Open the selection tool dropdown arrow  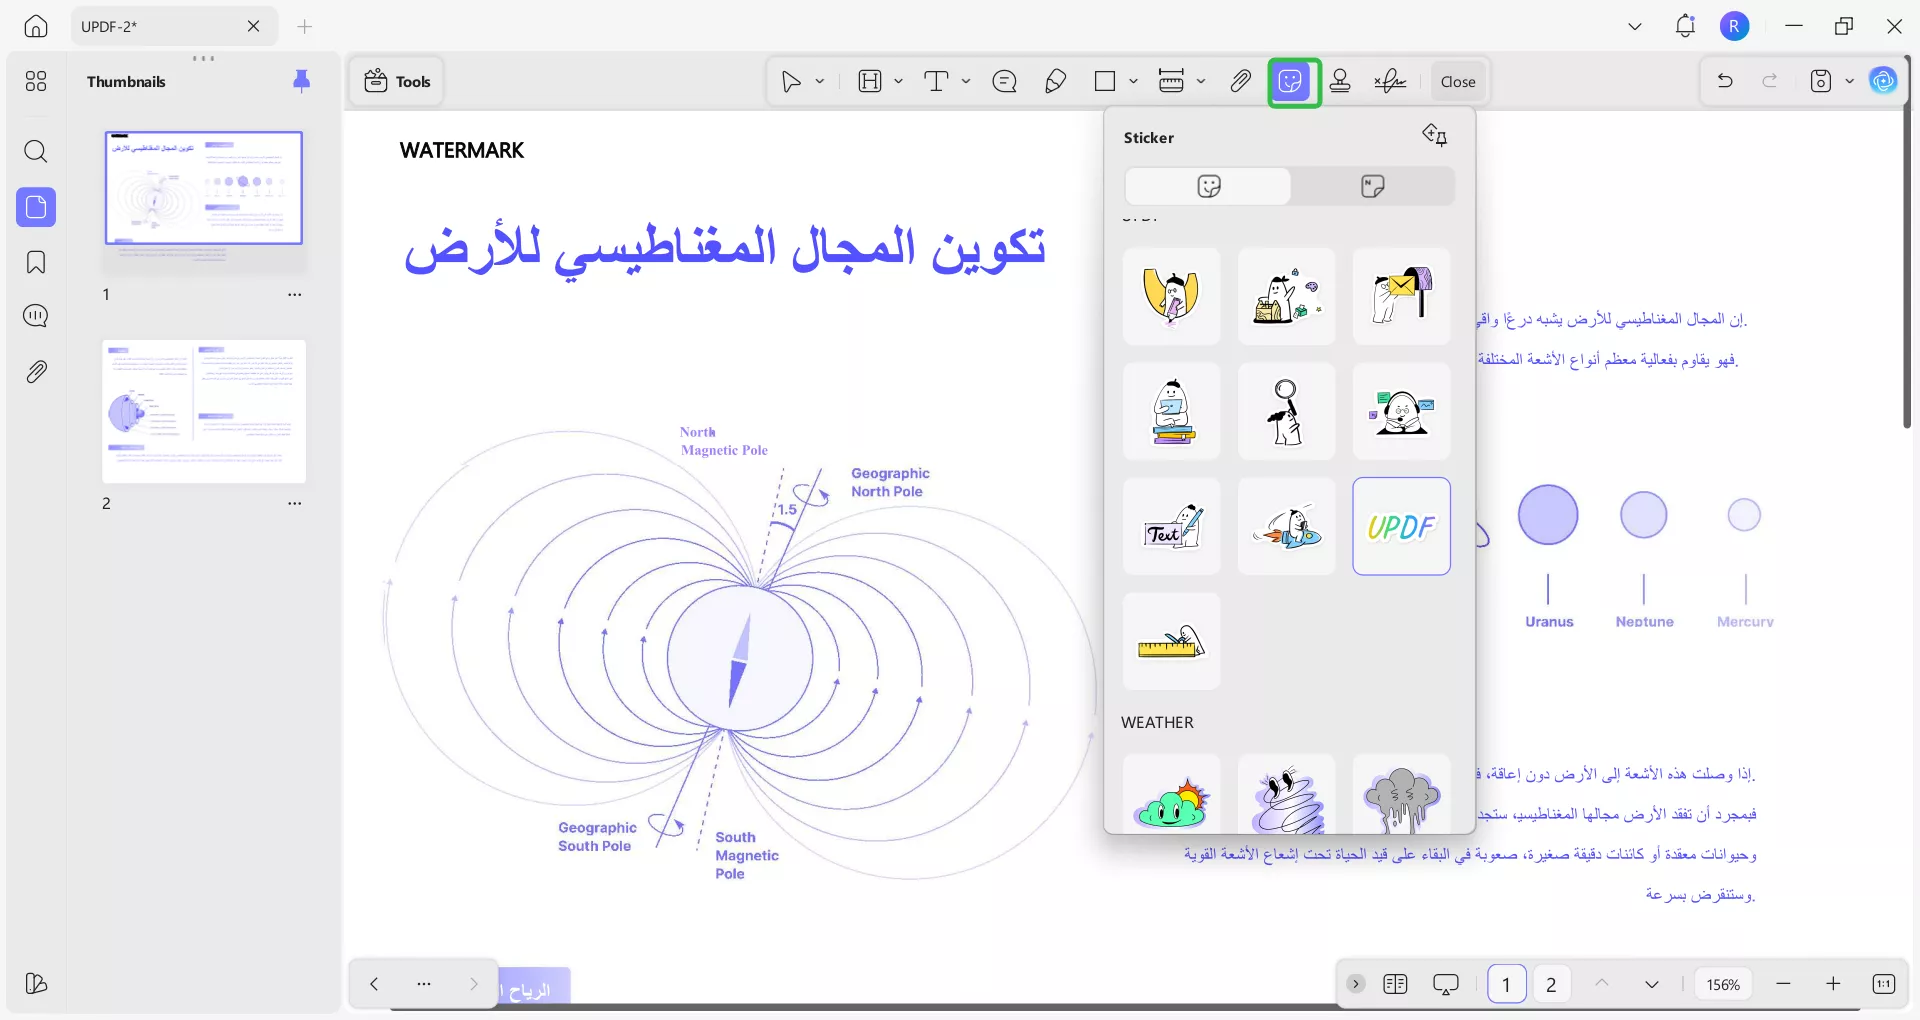click(818, 81)
